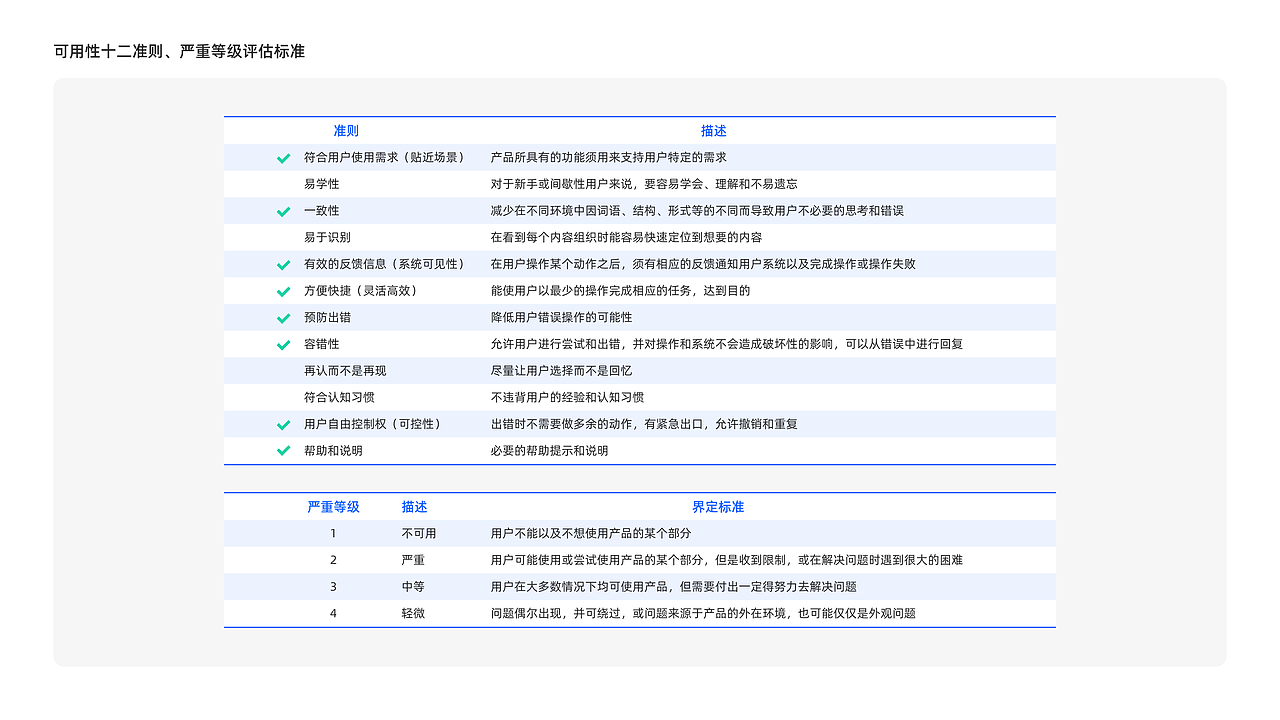Select the 易学性 criterion cell
Viewport: 1280px width, 720px height.
click(x=322, y=184)
